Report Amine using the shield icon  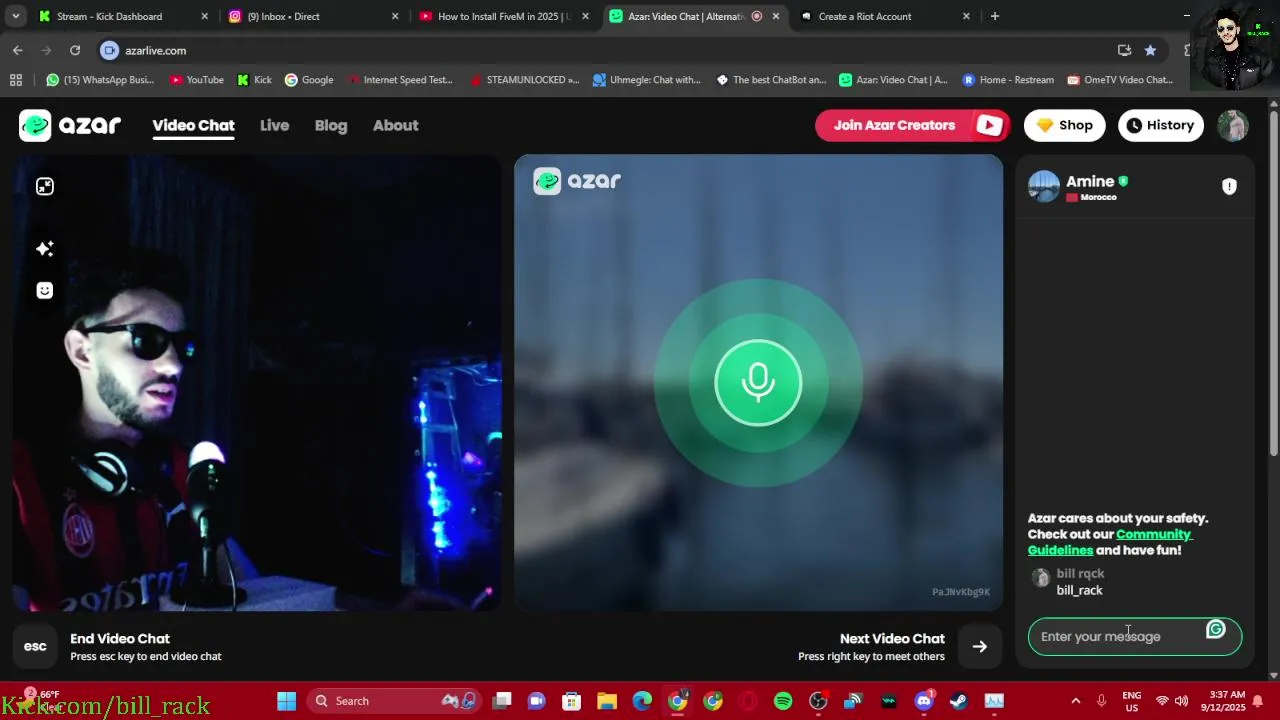click(x=1229, y=186)
